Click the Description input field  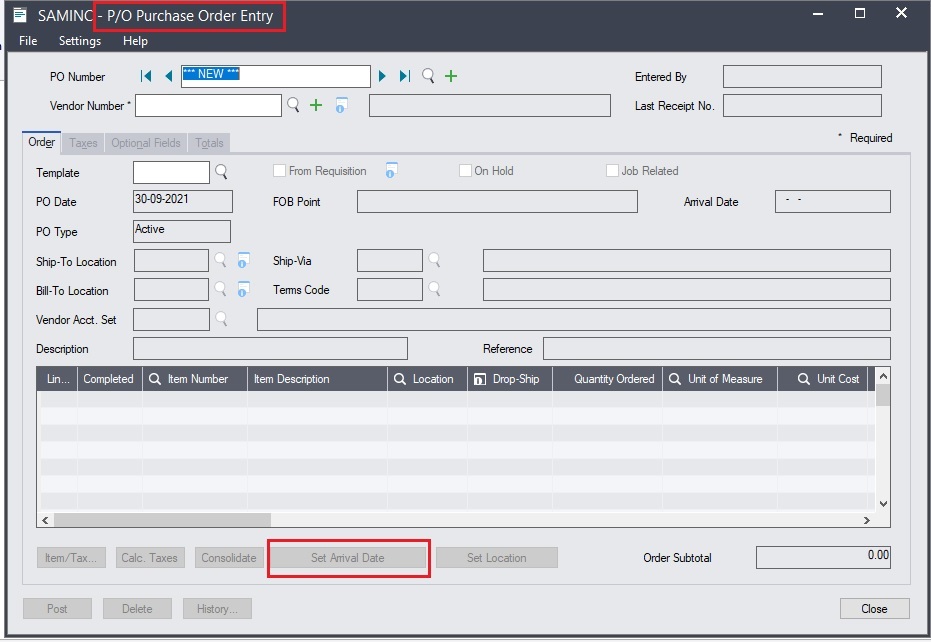coord(270,349)
